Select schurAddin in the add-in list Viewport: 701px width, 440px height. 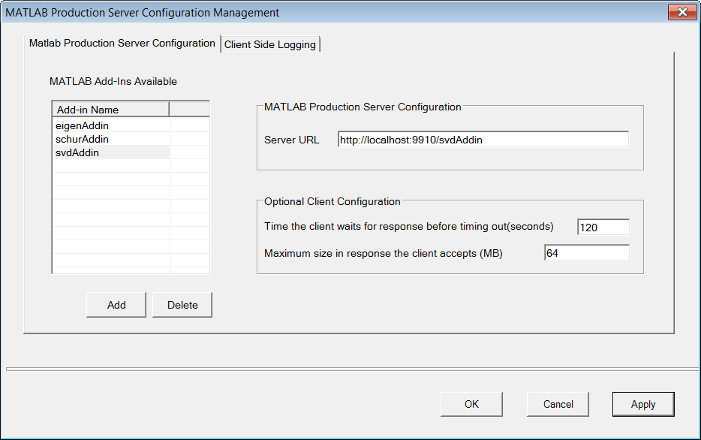(111, 139)
